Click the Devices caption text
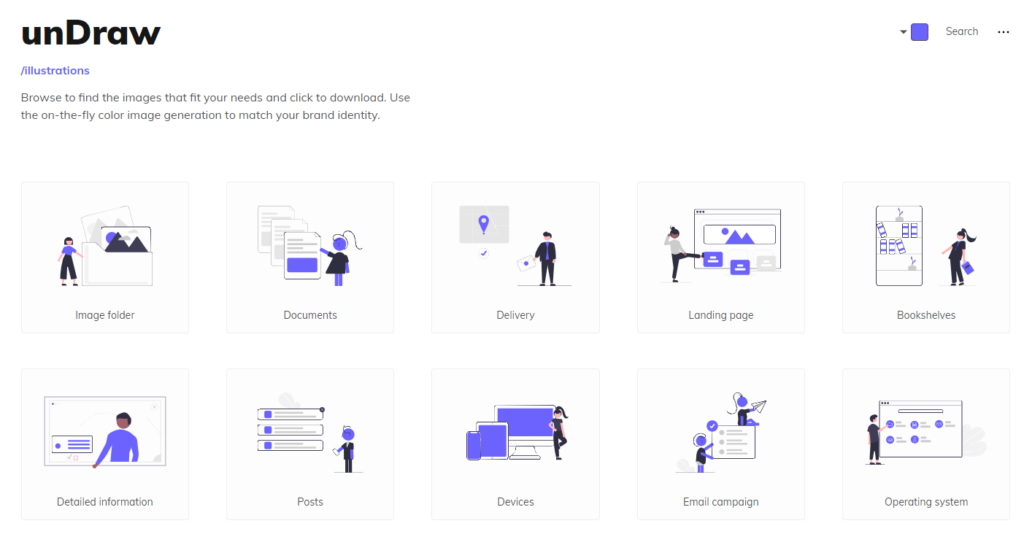This screenshot has width=1024, height=553. pyautogui.click(x=515, y=502)
